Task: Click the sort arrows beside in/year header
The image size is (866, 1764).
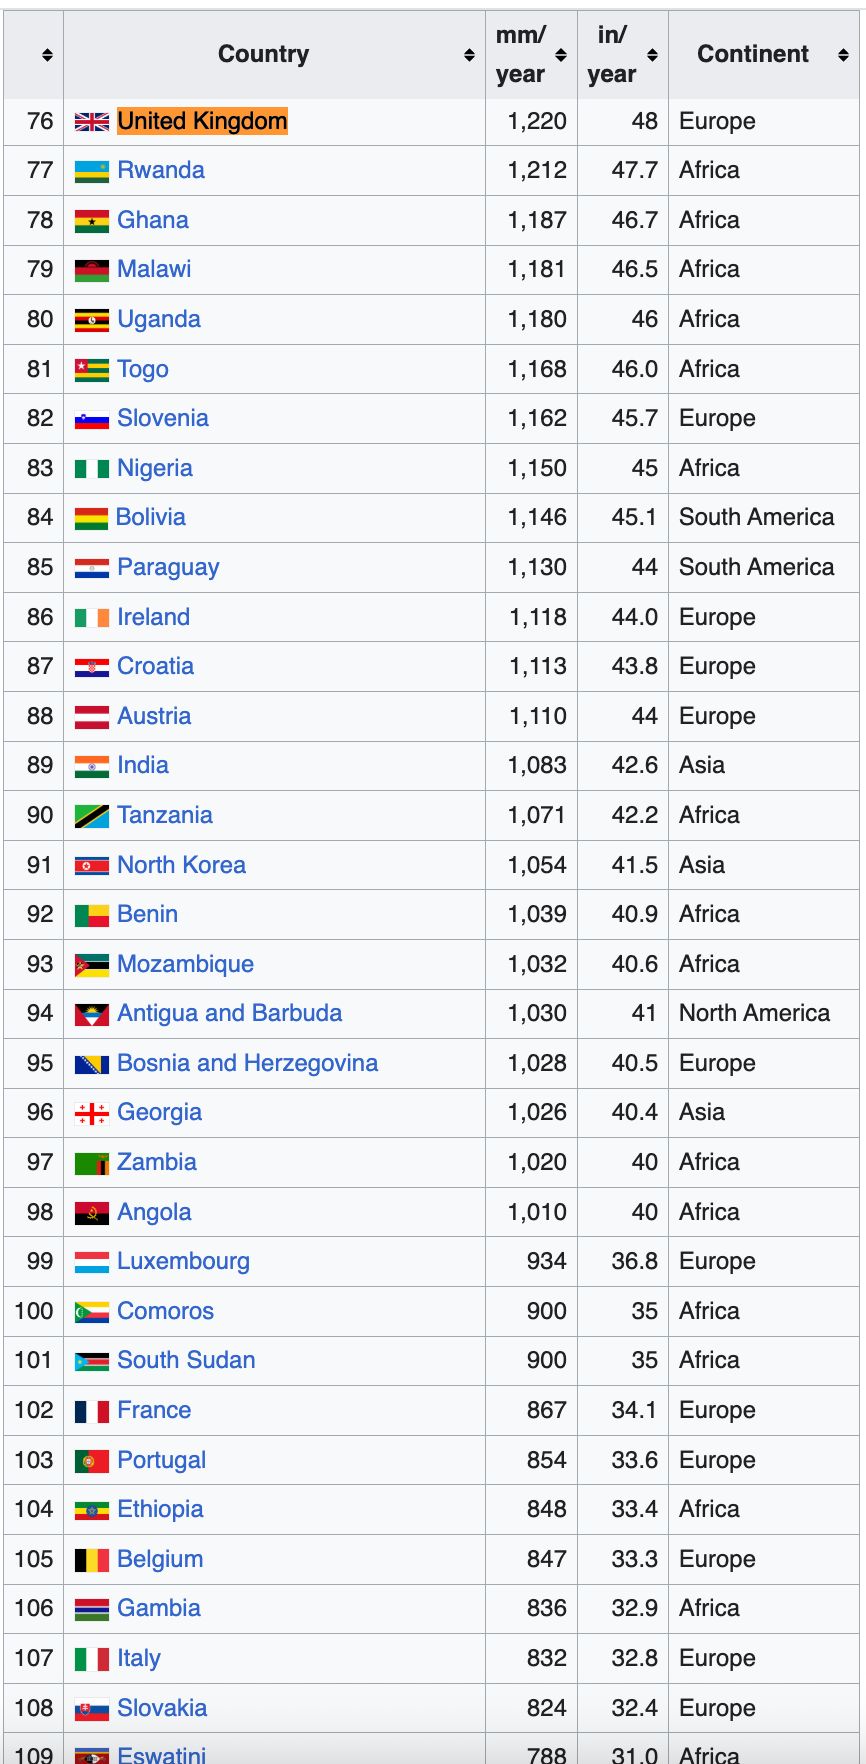Action: pos(652,54)
